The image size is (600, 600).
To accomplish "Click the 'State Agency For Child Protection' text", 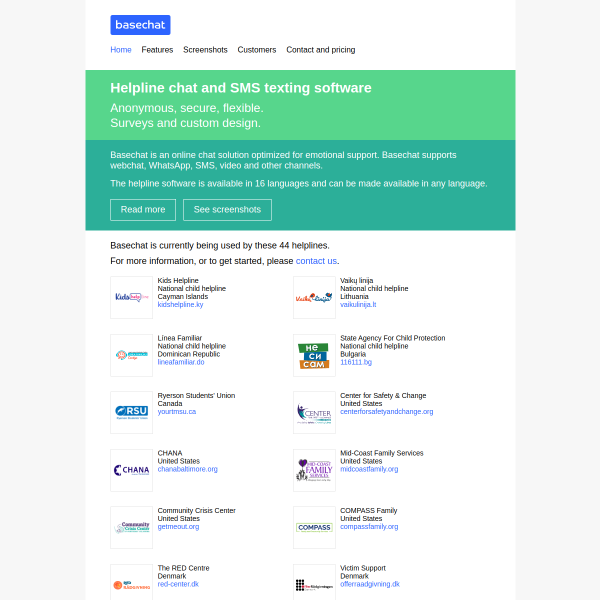I will coord(393,338).
